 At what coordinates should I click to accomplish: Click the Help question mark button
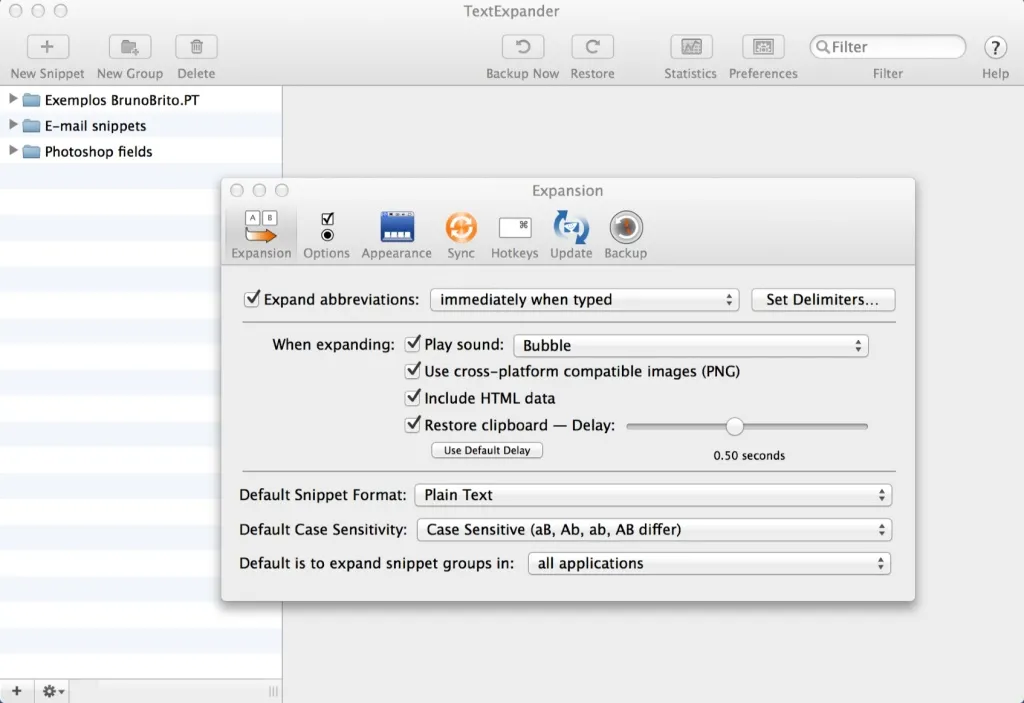pos(995,47)
